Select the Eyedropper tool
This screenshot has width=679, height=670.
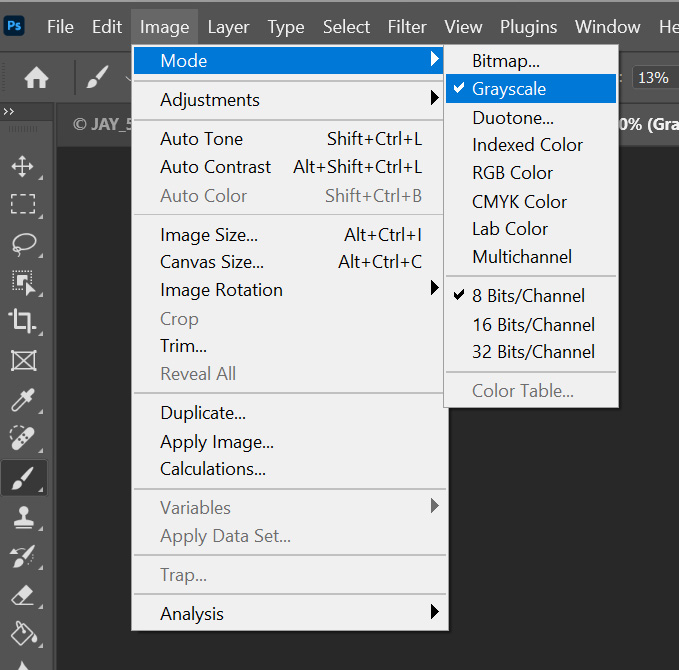[x=23, y=400]
